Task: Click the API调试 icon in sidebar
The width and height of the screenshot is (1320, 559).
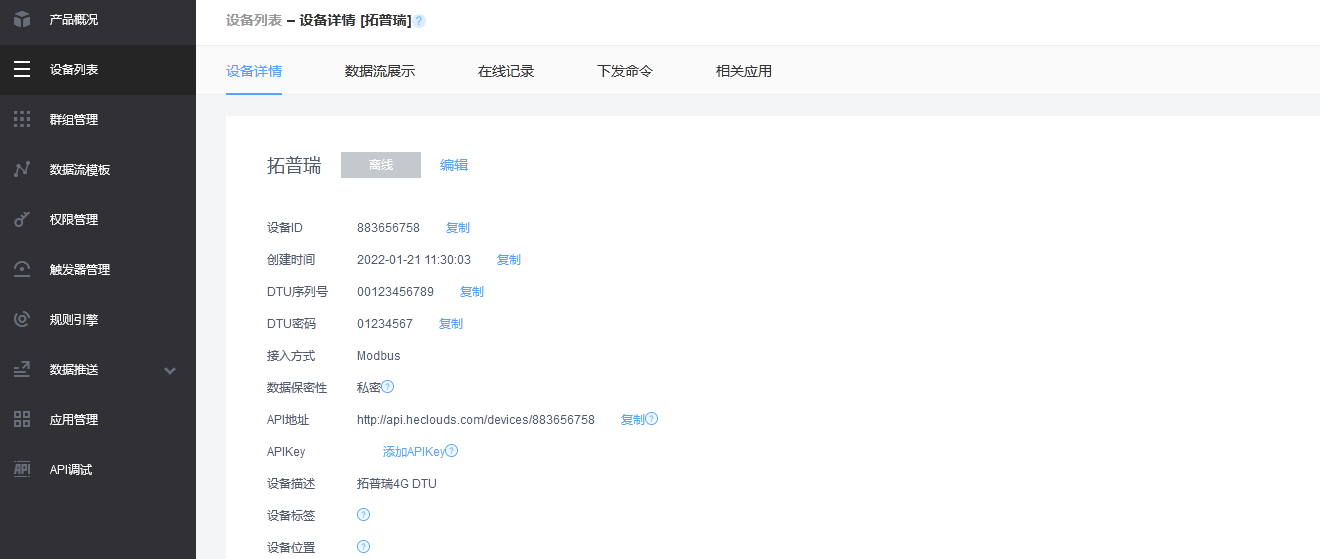Action: 22,470
